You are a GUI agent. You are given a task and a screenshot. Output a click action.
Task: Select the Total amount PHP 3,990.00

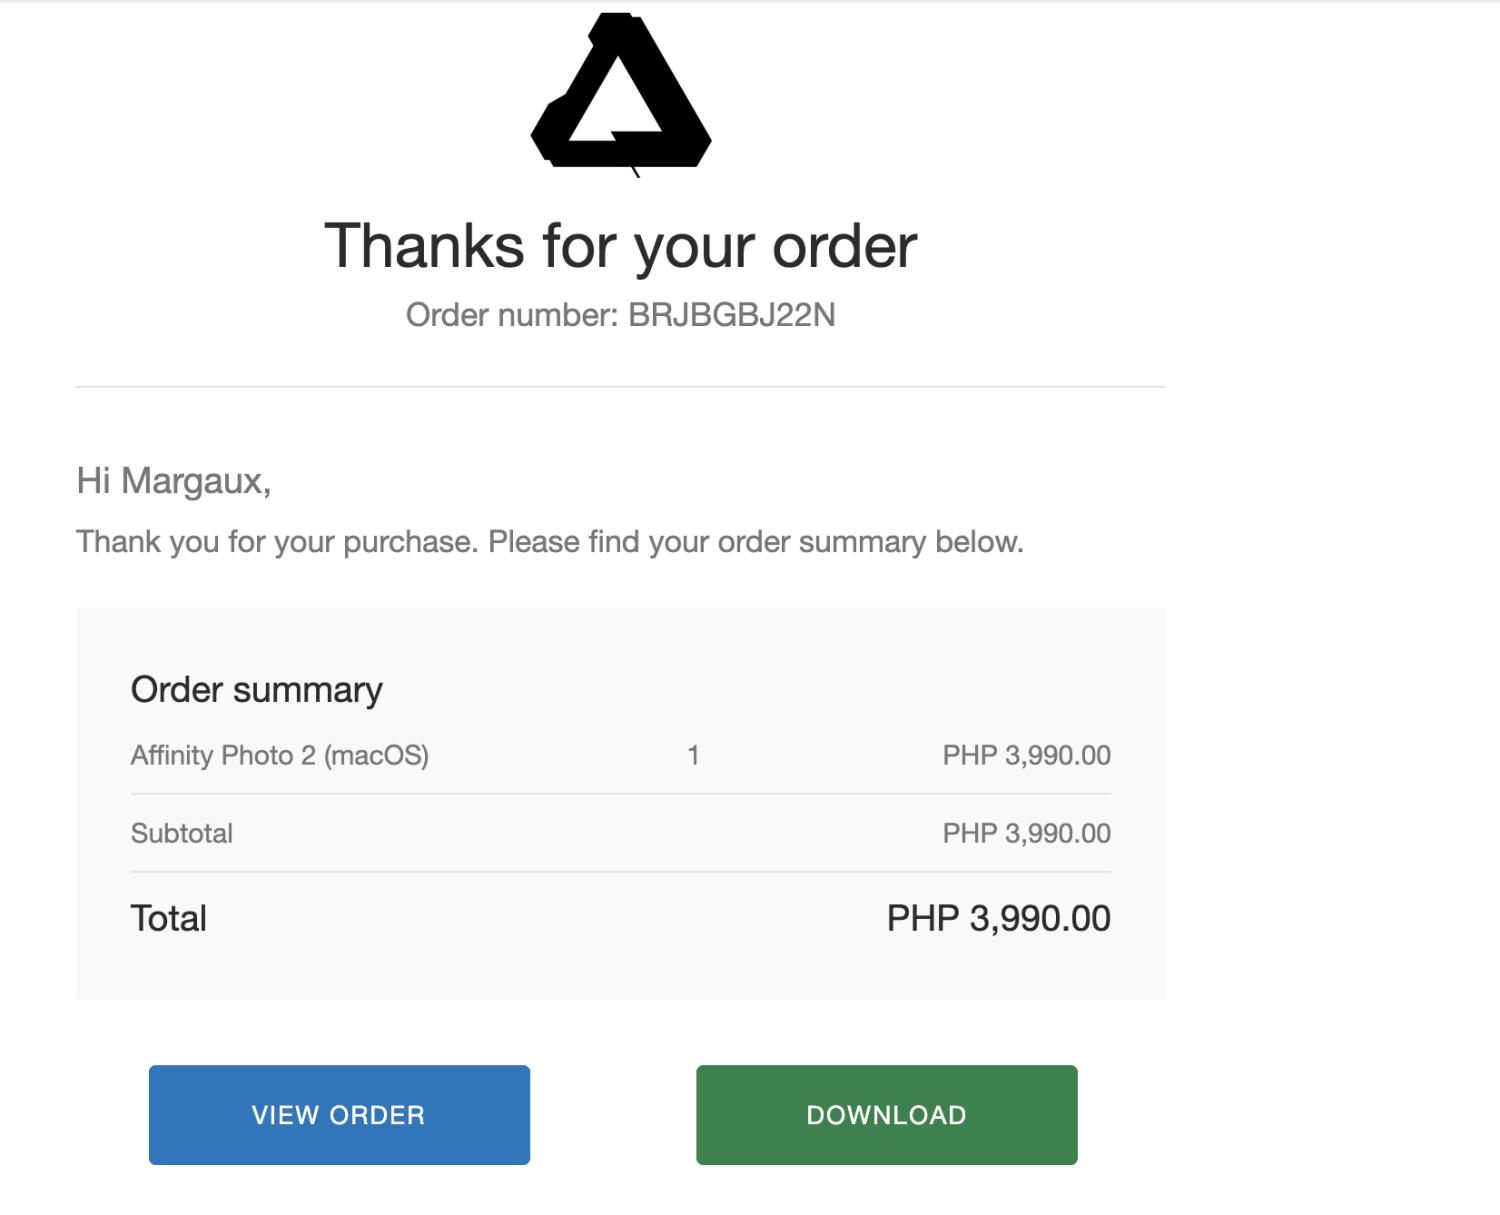(x=998, y=917)
